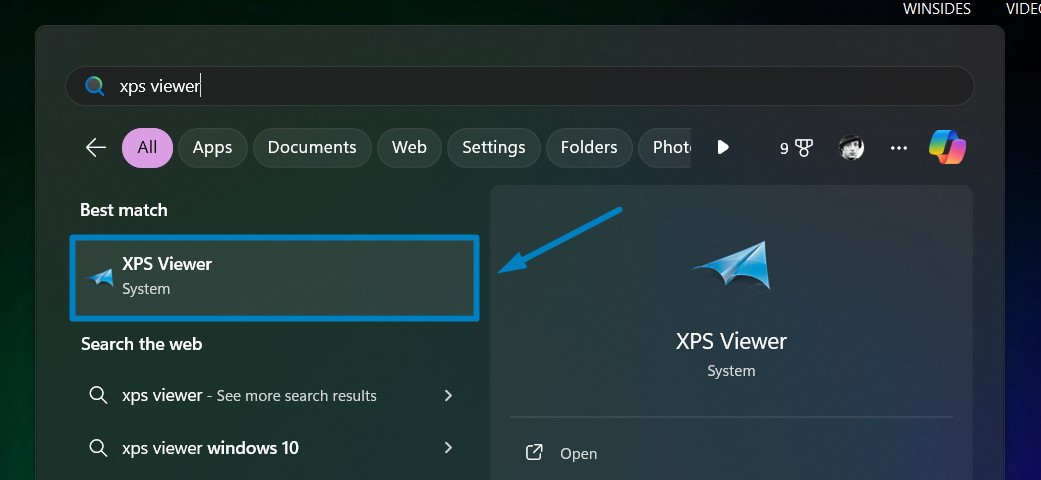Launch Copilot from the colorful icon

pyautogui.click(x=947, y=147)
